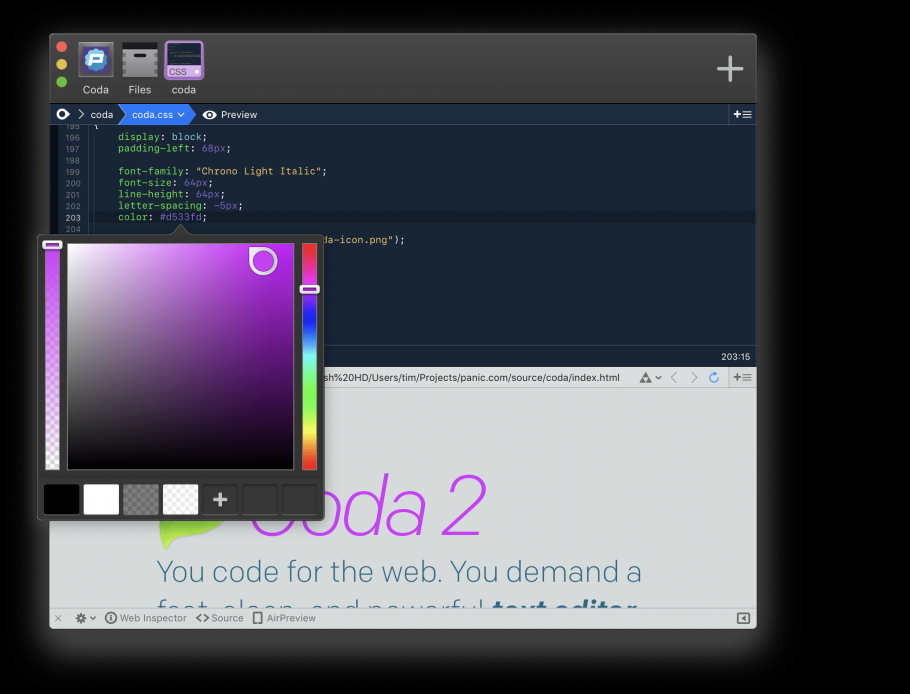Click the color value #d533fd in the code

click(181, 217)
